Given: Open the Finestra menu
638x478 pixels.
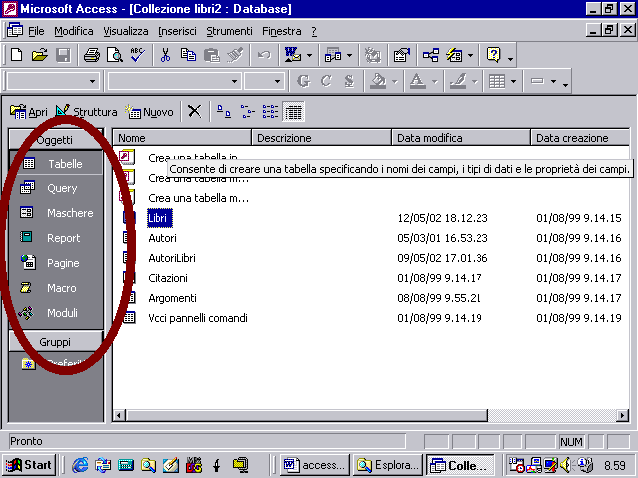Looking at the screenshot, I should [x=282, y=31].
